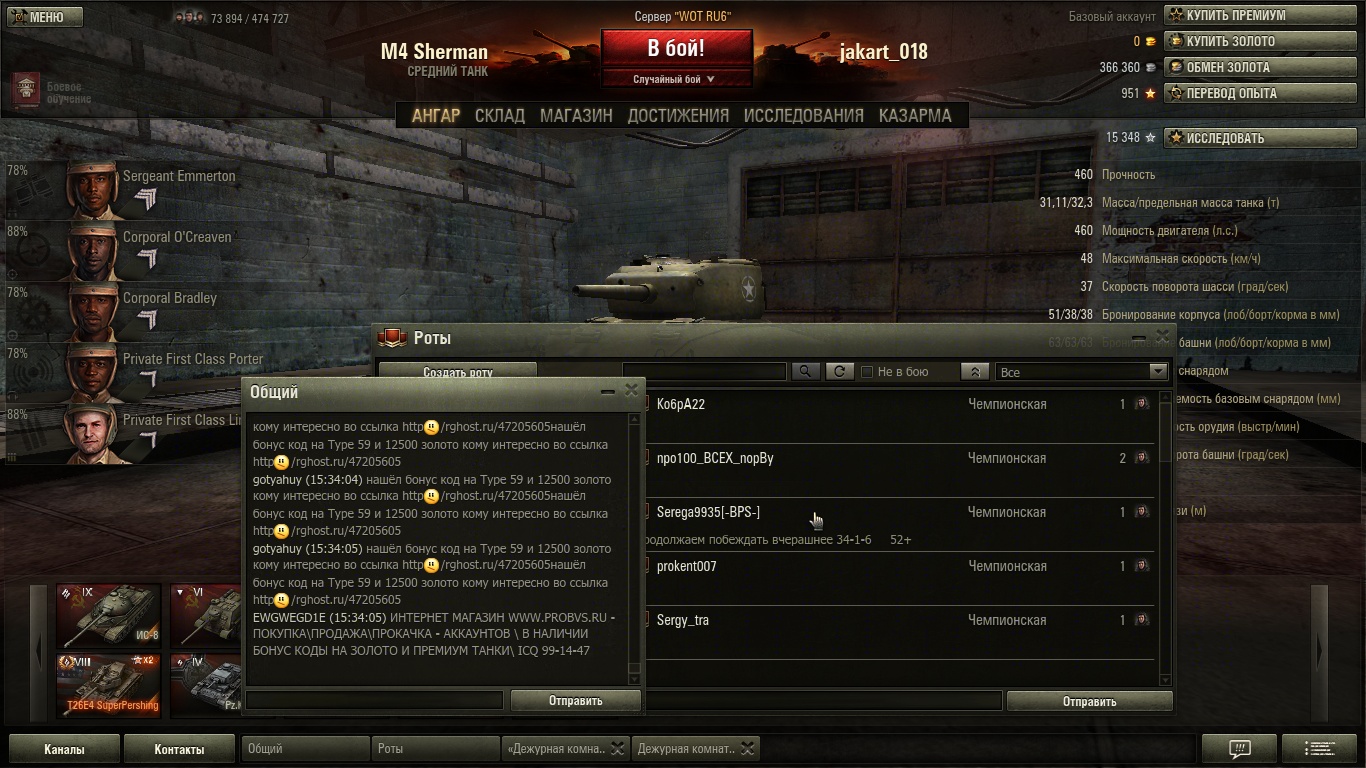Switch to the Исследования tab
The width and height of the screenshot is (1366, 768).
(803, 115)
